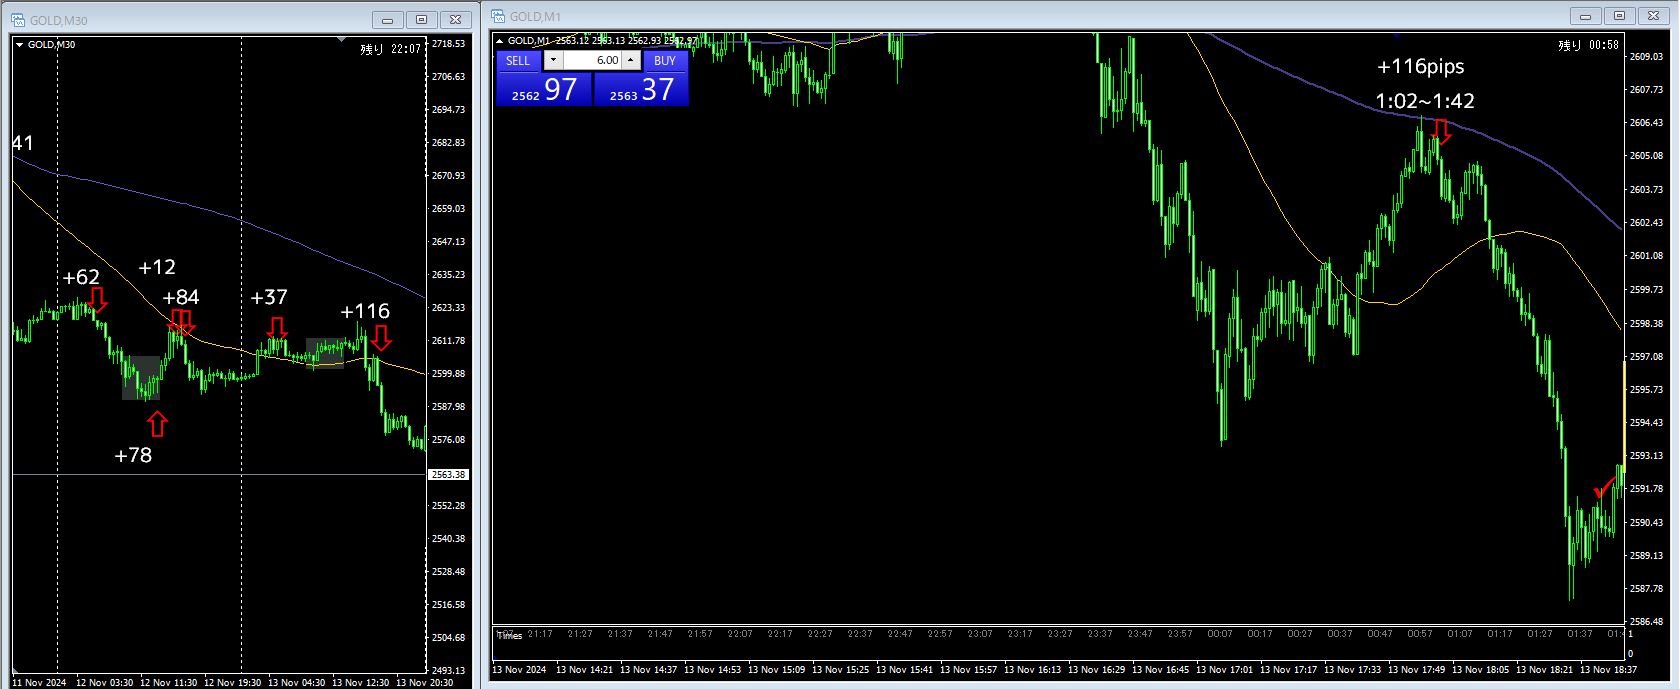Click 11 Nov 2024 date on M30 time axis
This screenshot has width=1680, height=689.
[39, 683]
